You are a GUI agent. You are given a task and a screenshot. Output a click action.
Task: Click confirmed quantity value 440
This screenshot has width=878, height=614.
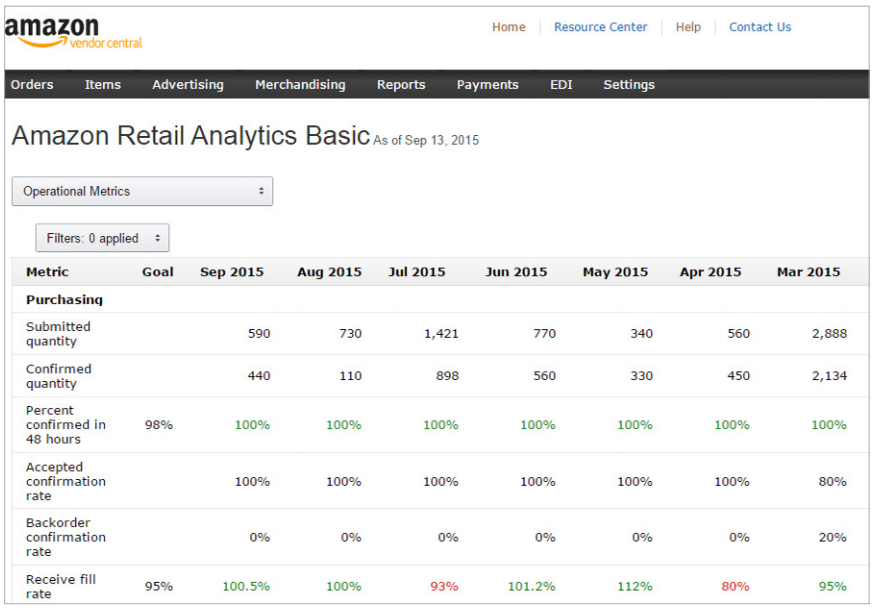259,376
